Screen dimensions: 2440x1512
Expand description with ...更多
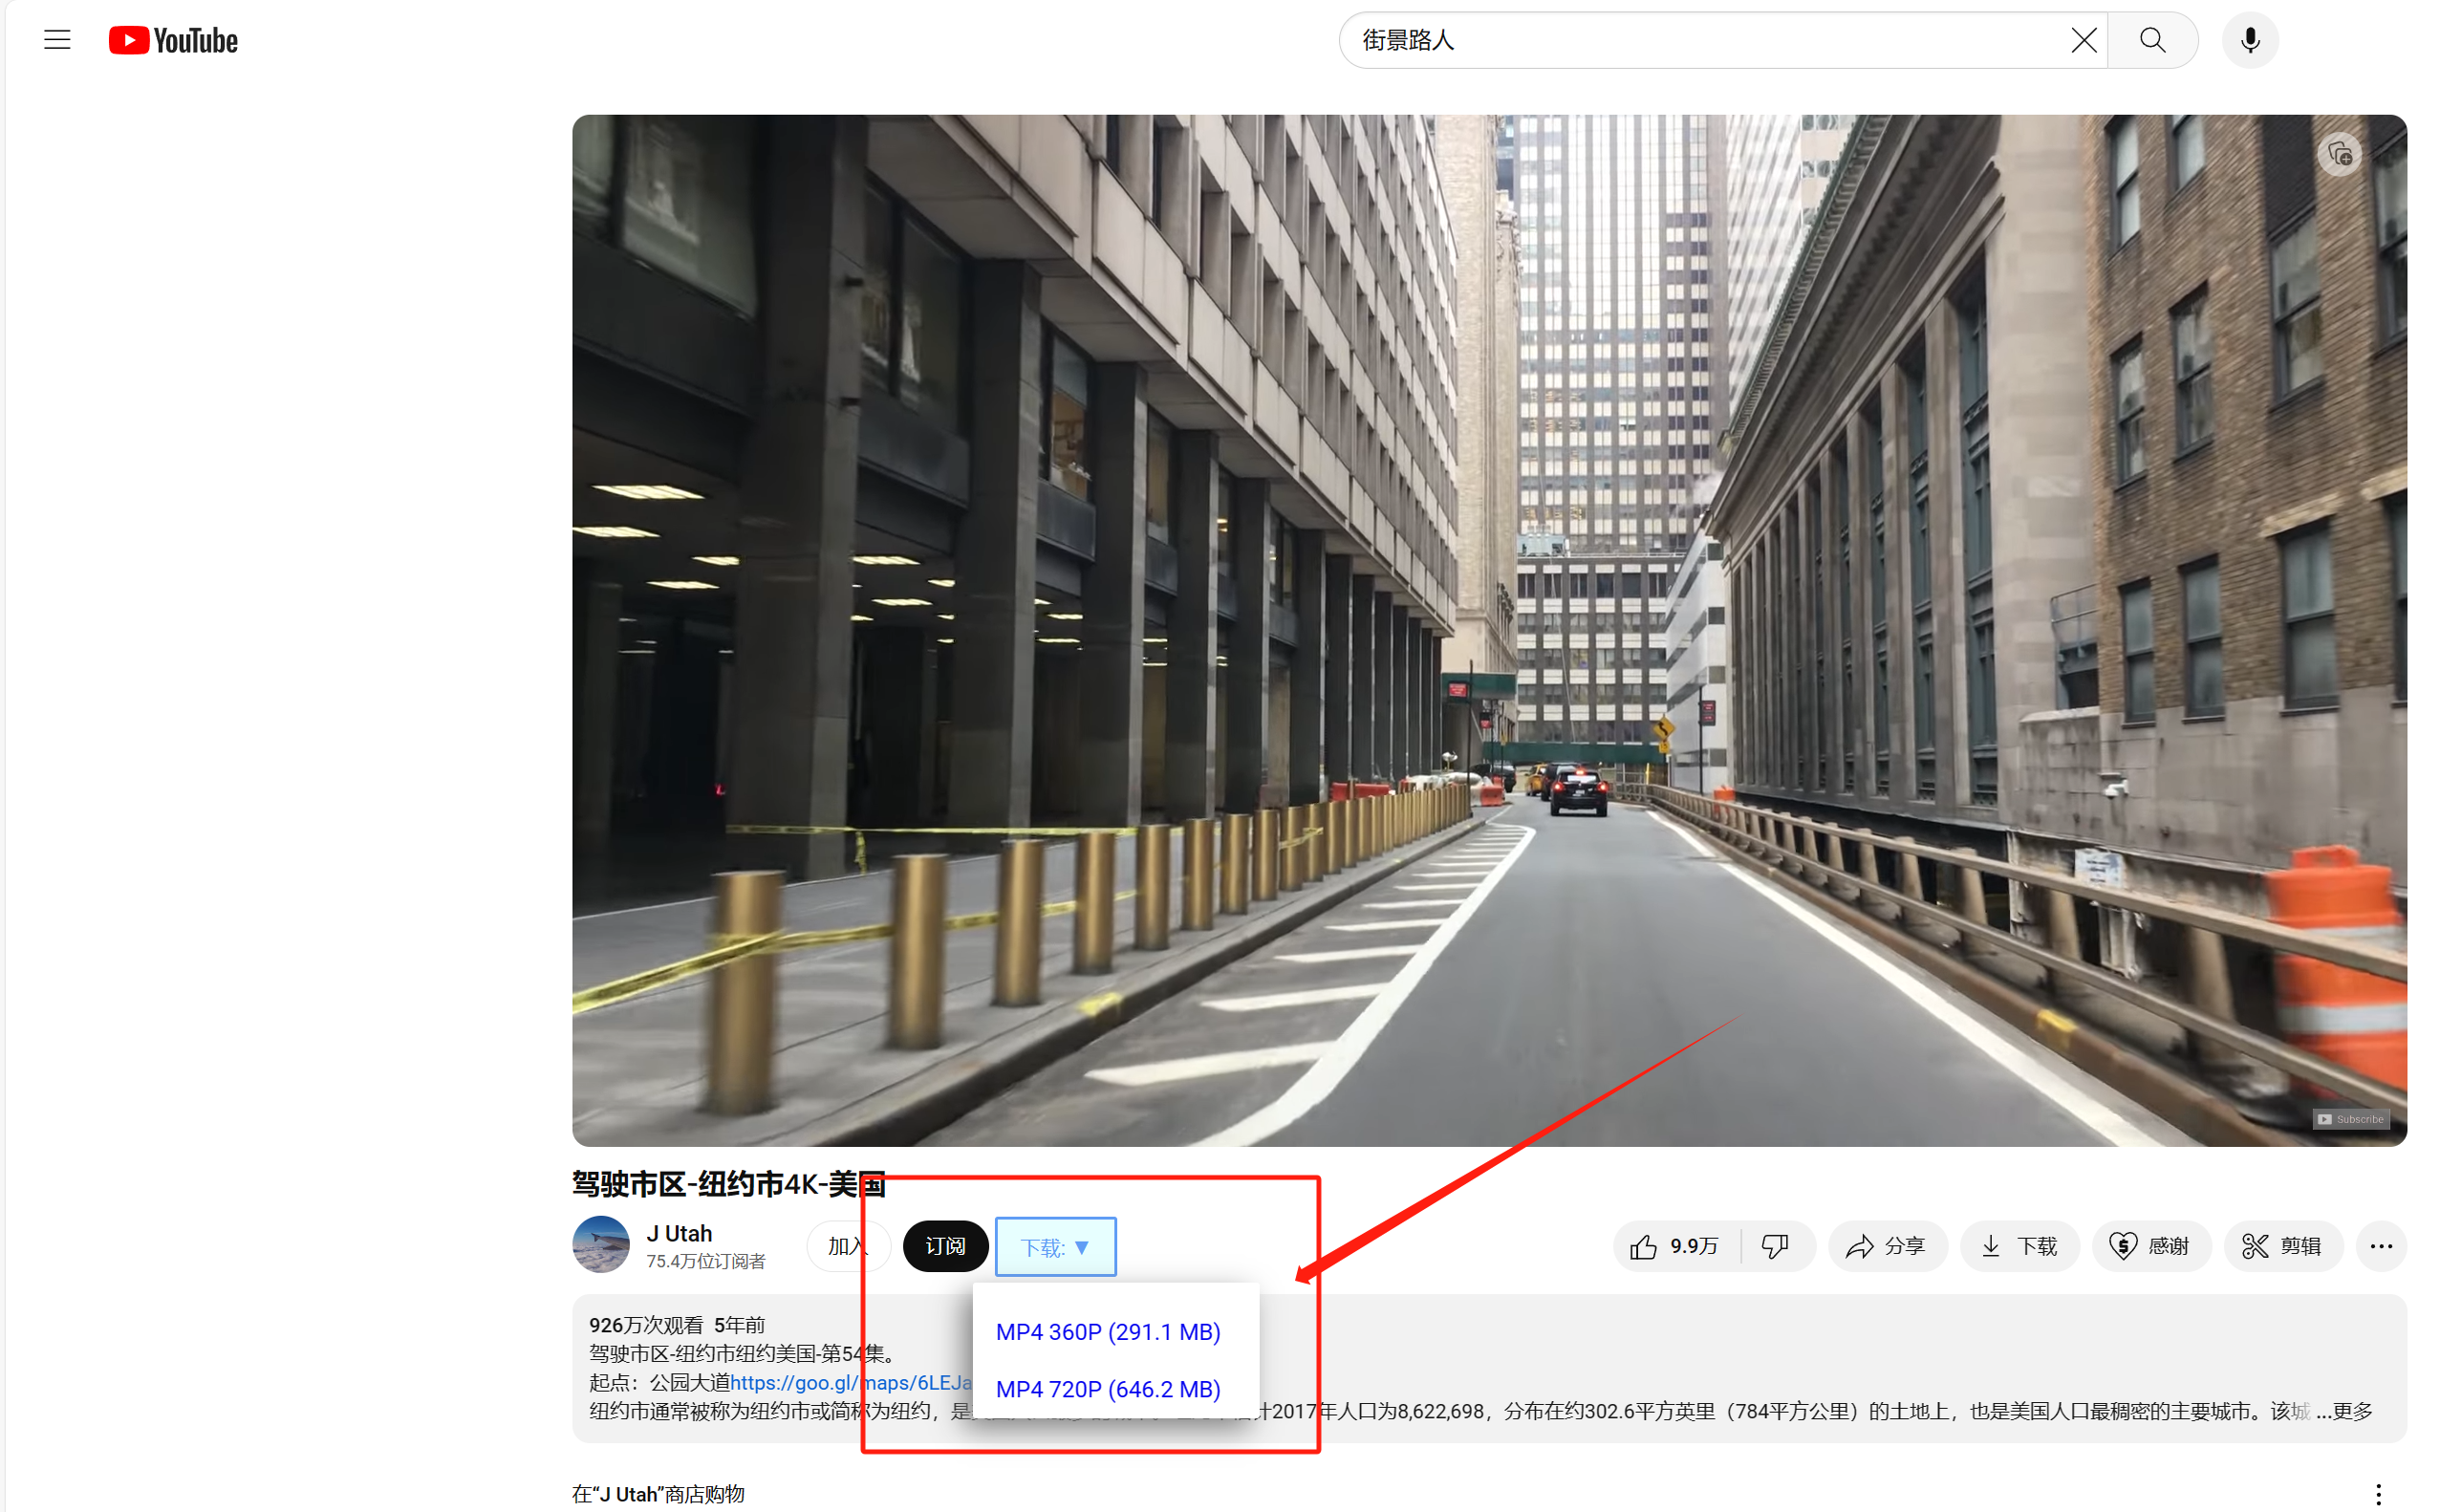(2343, 1411)
